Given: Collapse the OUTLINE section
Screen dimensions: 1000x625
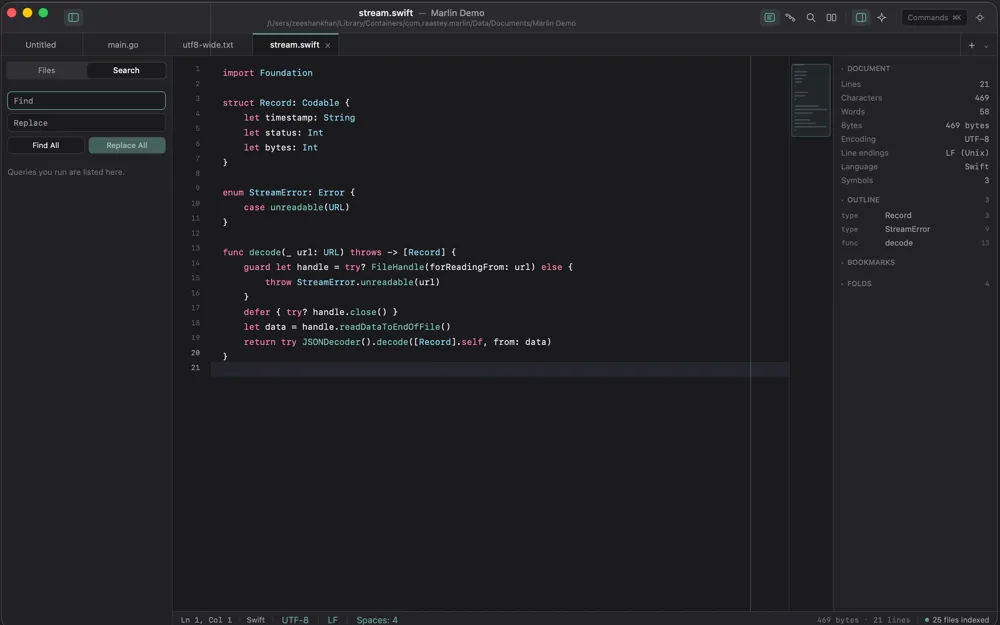Looking at the screenshot, I should [862, 200].
